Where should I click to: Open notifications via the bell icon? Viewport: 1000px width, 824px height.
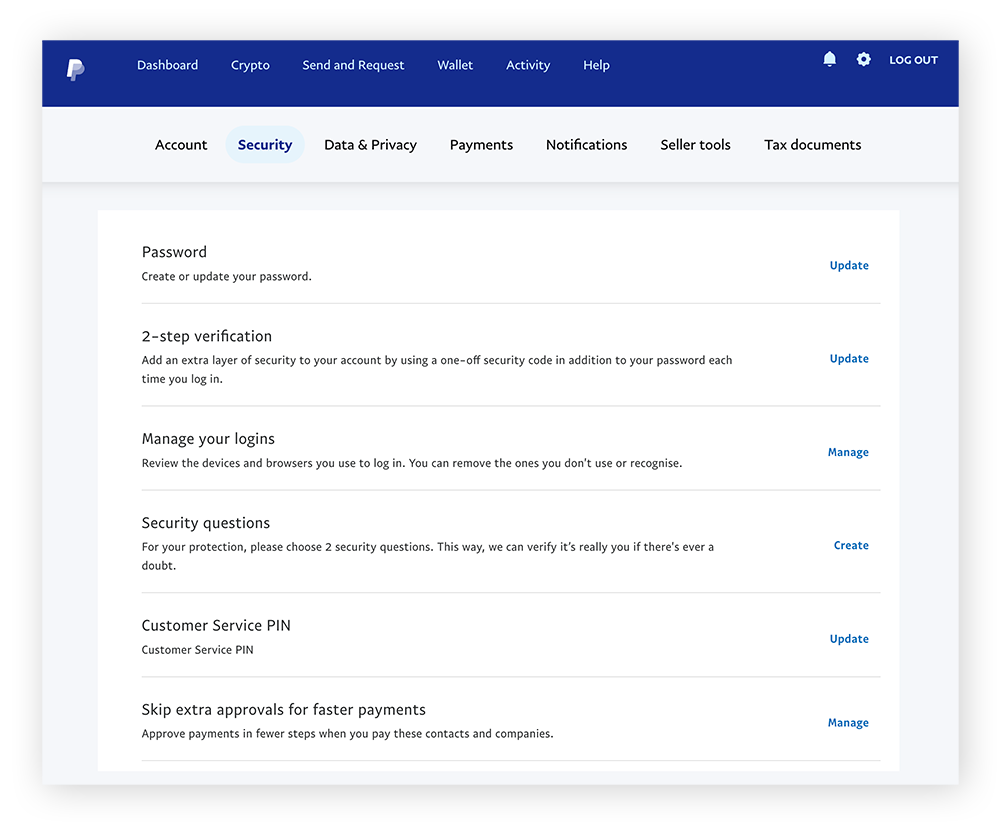(x=829, y=60)
